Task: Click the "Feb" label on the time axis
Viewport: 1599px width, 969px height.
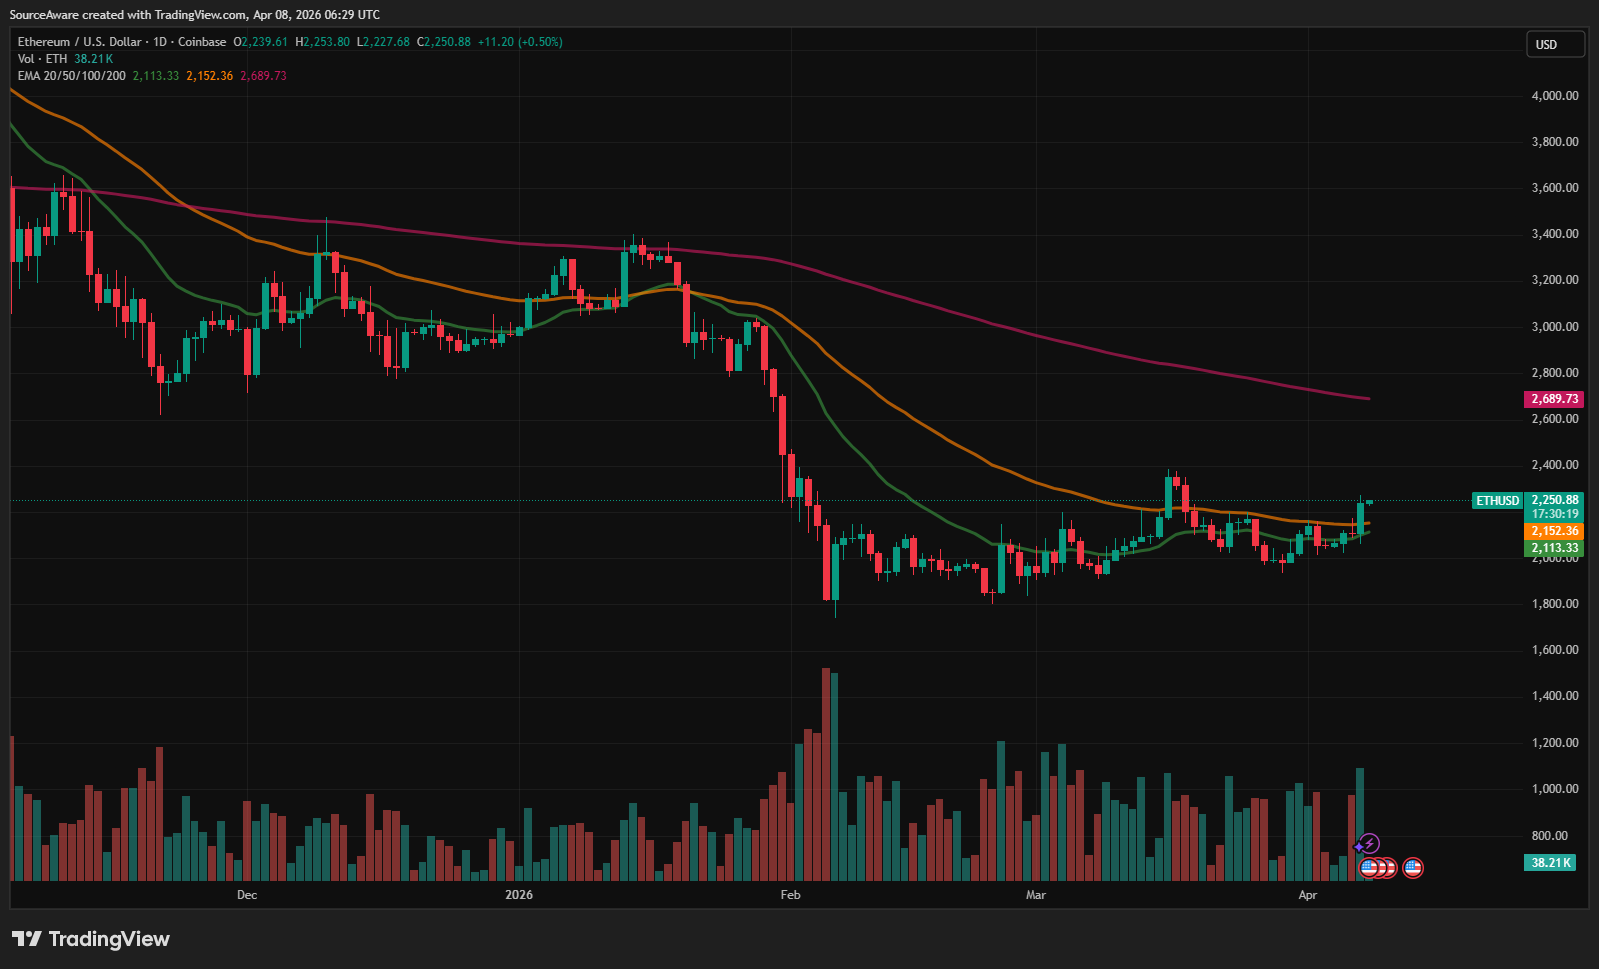Action: [x=790, y=895]
